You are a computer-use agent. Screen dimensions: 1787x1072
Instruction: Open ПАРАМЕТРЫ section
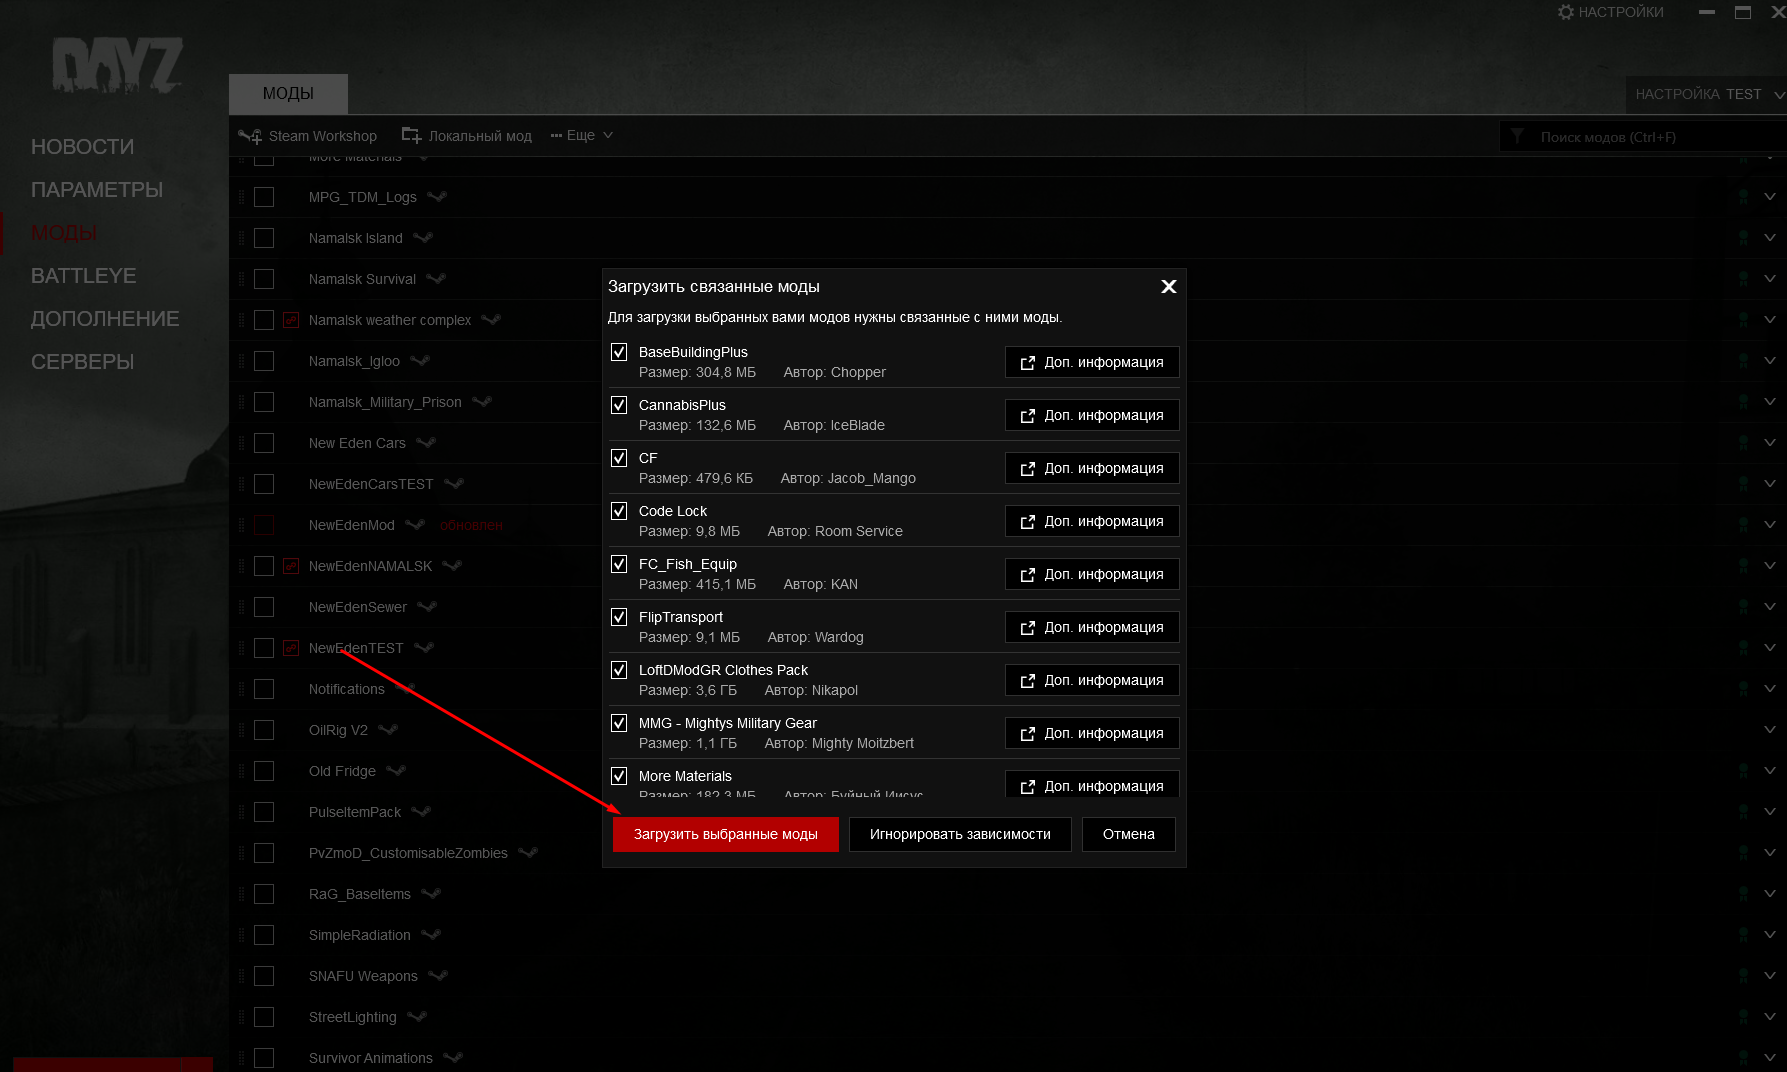pyautogui.click(x=97, y=190)
